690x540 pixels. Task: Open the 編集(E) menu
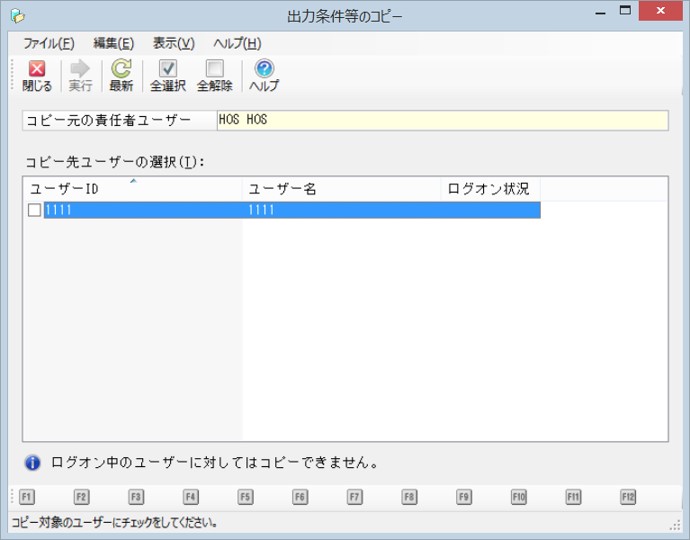point(114,44)
